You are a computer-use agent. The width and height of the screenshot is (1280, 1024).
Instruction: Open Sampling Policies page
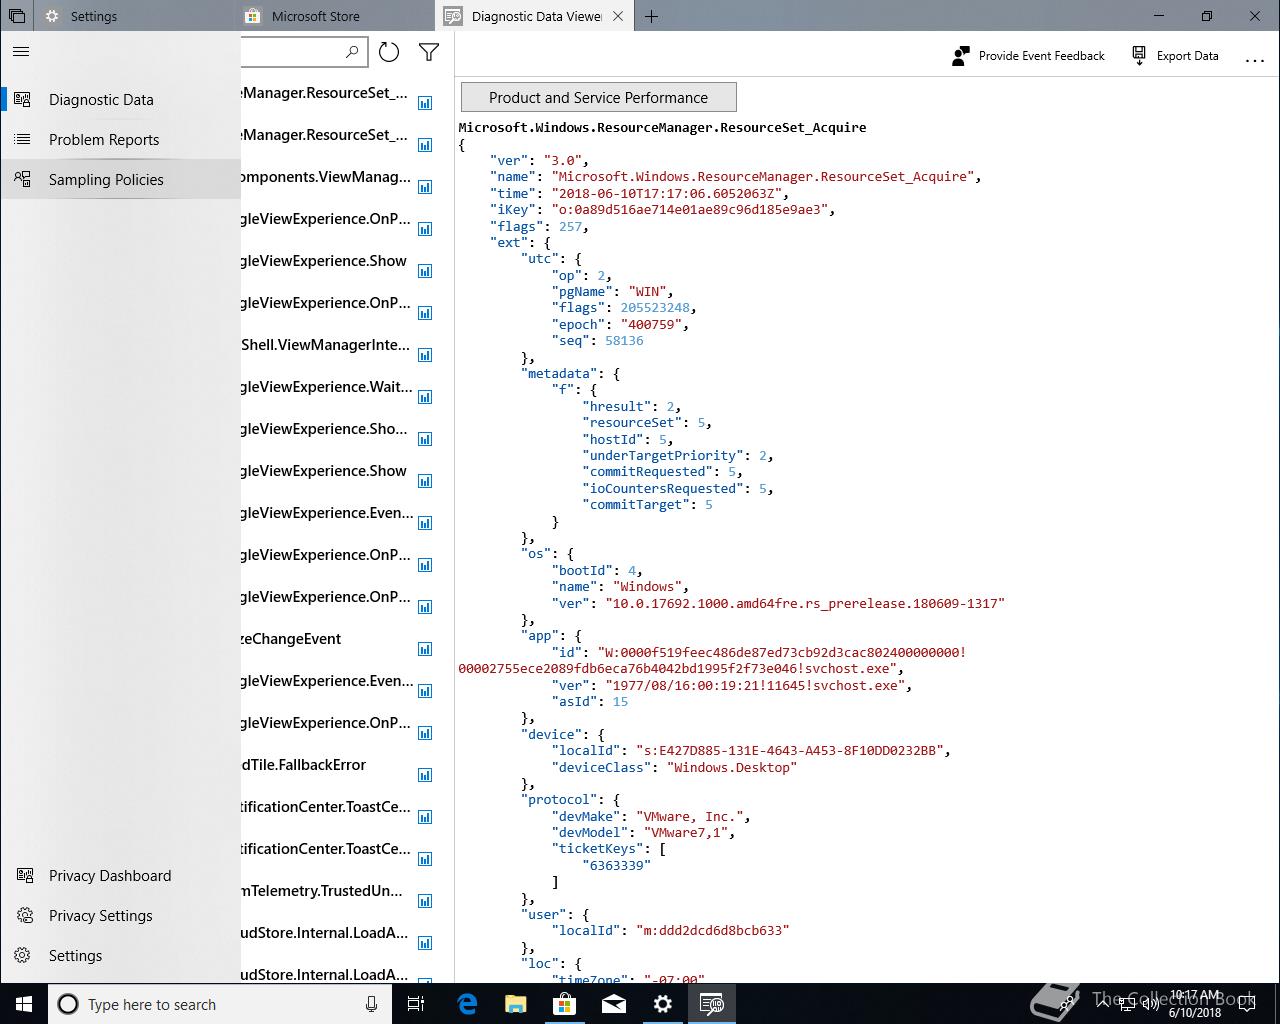click(x=120, y=180)
